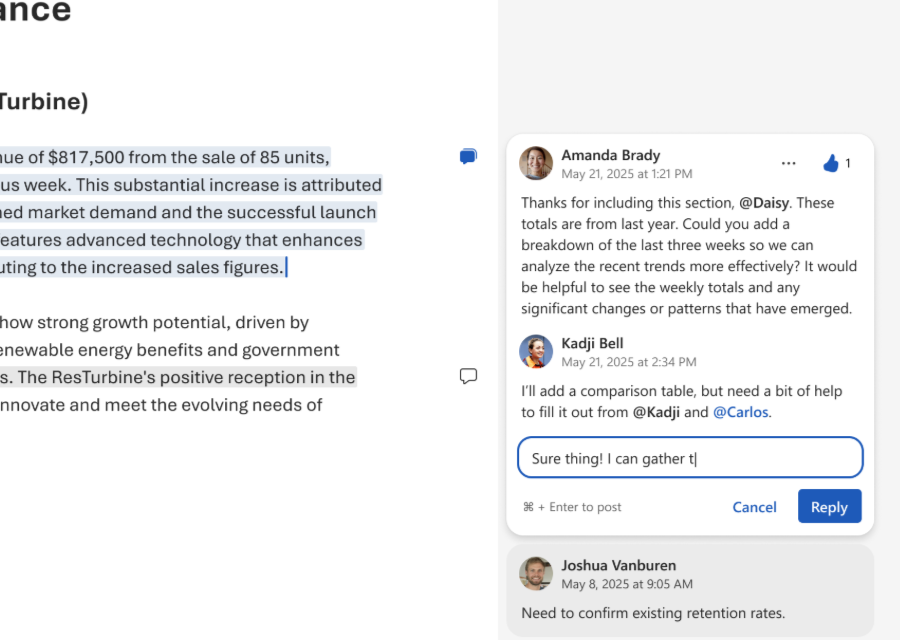Click the blue filled comment anchor icon
The image size is (900, 640).
(467, 156)
